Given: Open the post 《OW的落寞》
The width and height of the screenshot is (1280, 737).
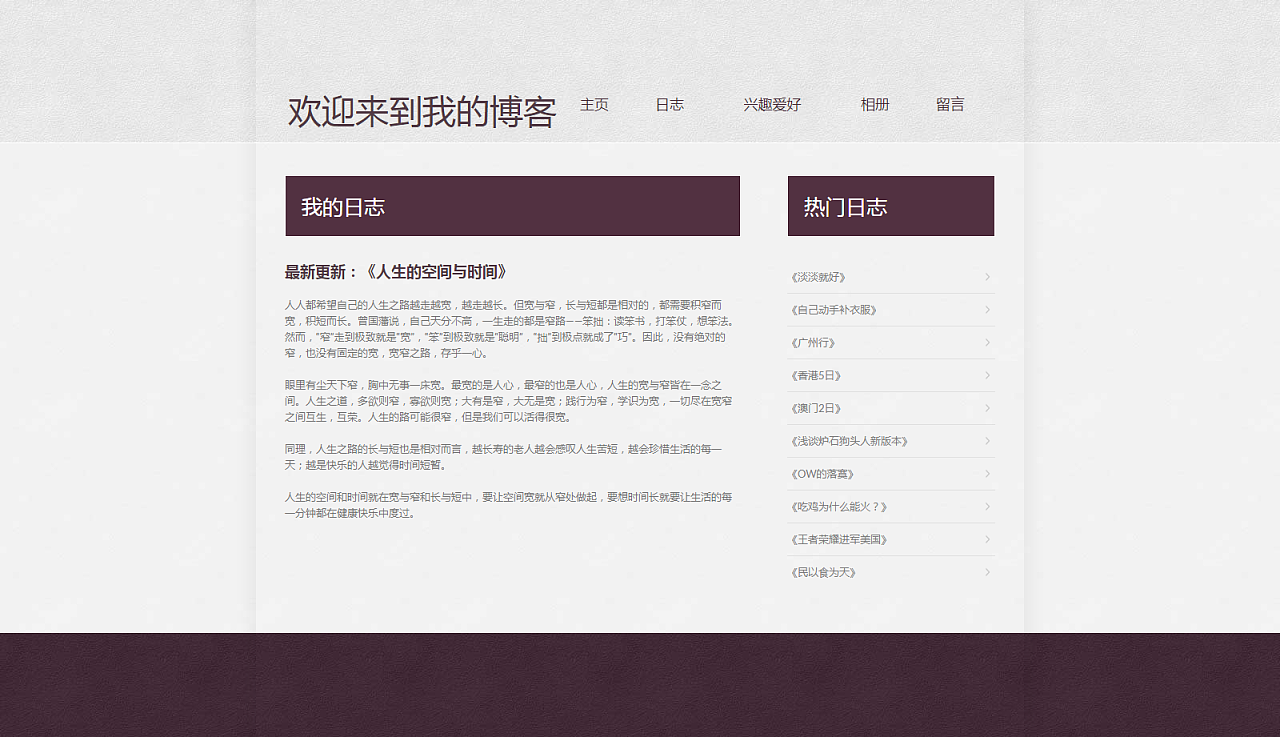Looking at the screenshot, I should [822, 474].
